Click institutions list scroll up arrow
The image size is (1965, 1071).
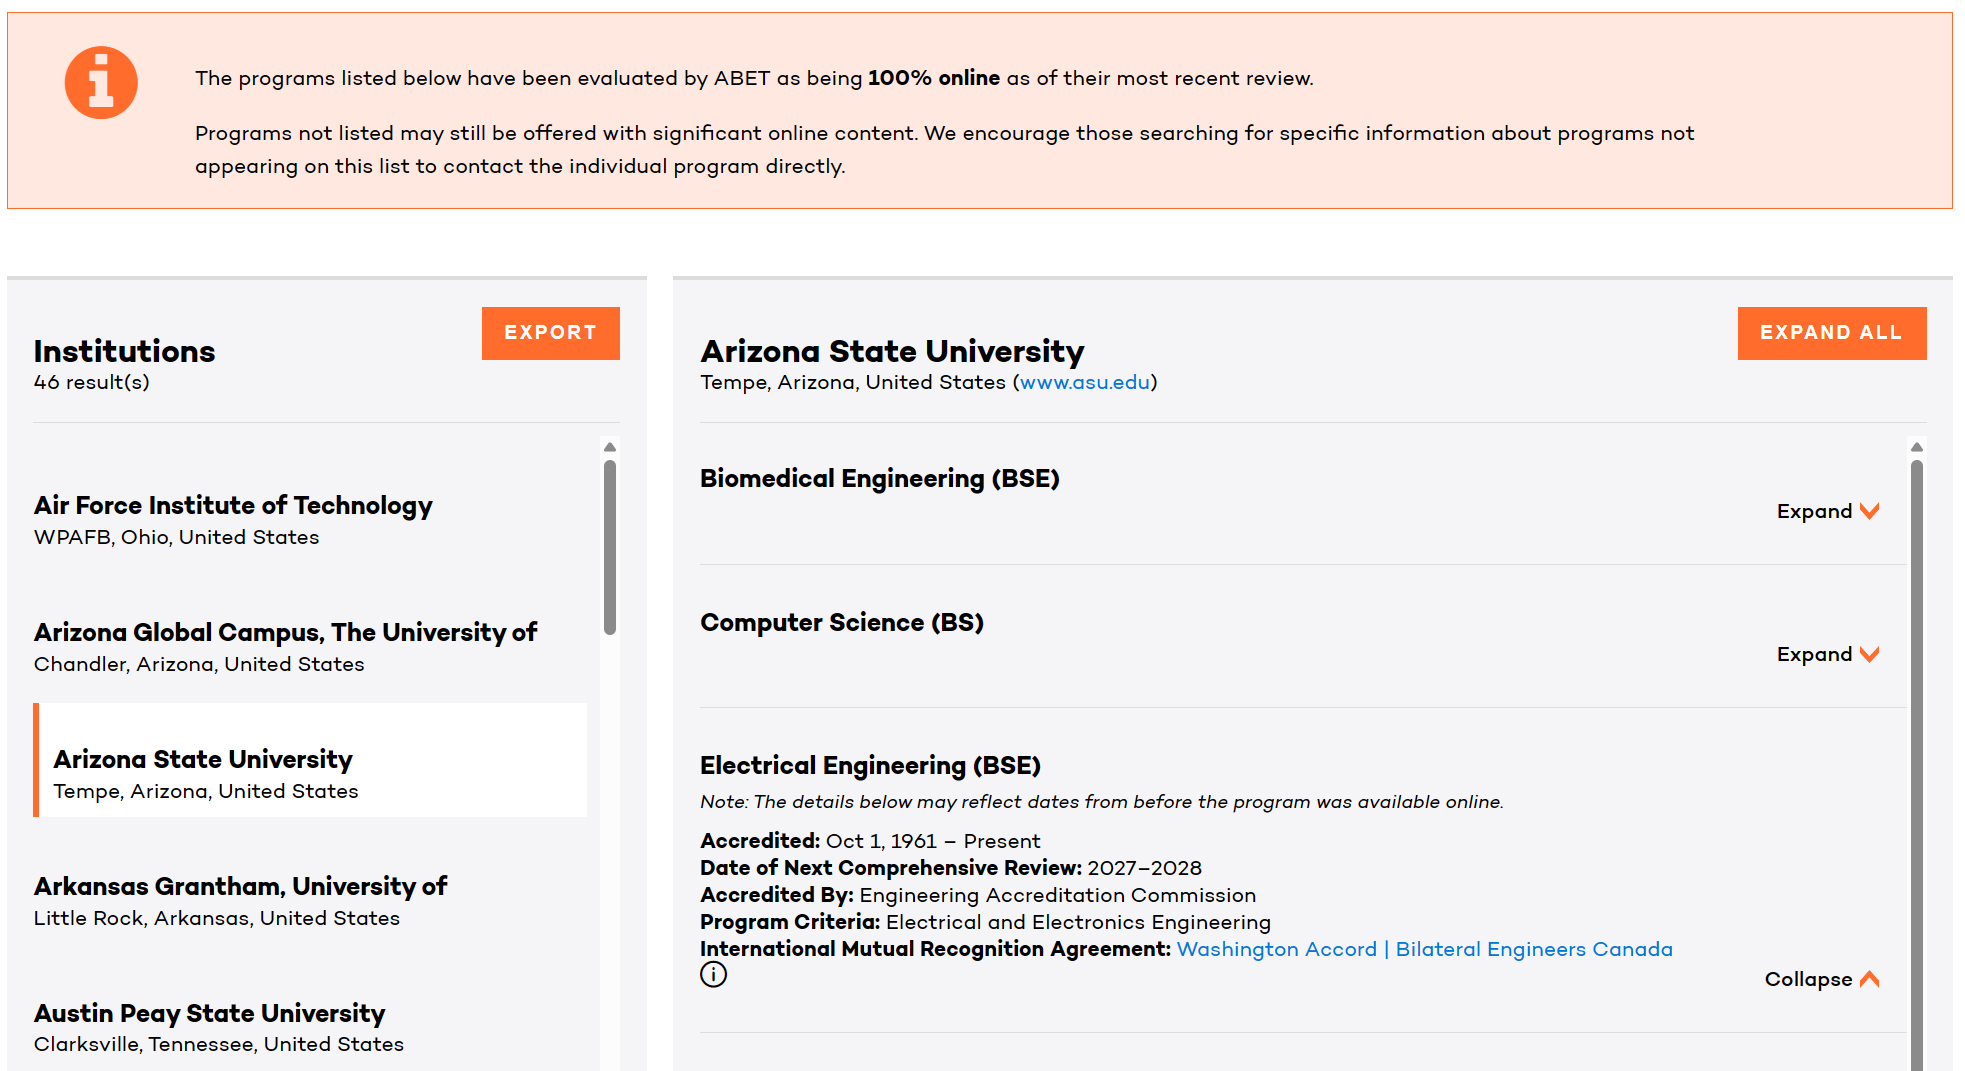(610, 447)
